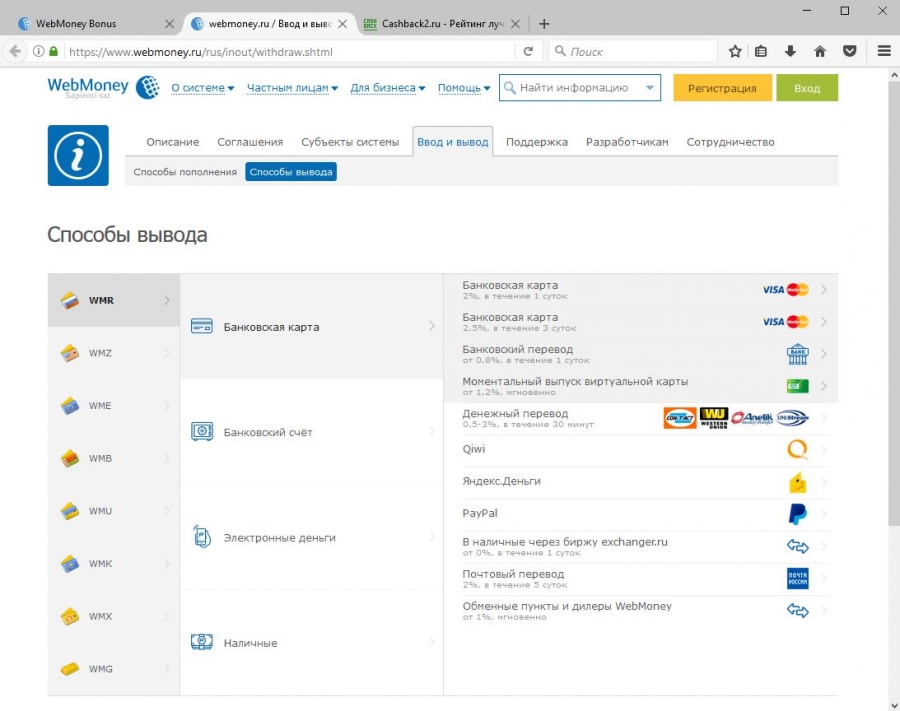Image resolution: width=900 pixels, height=711 pixels.
Task: Click the Qiwi logo icon
Action: coord(797,450)
